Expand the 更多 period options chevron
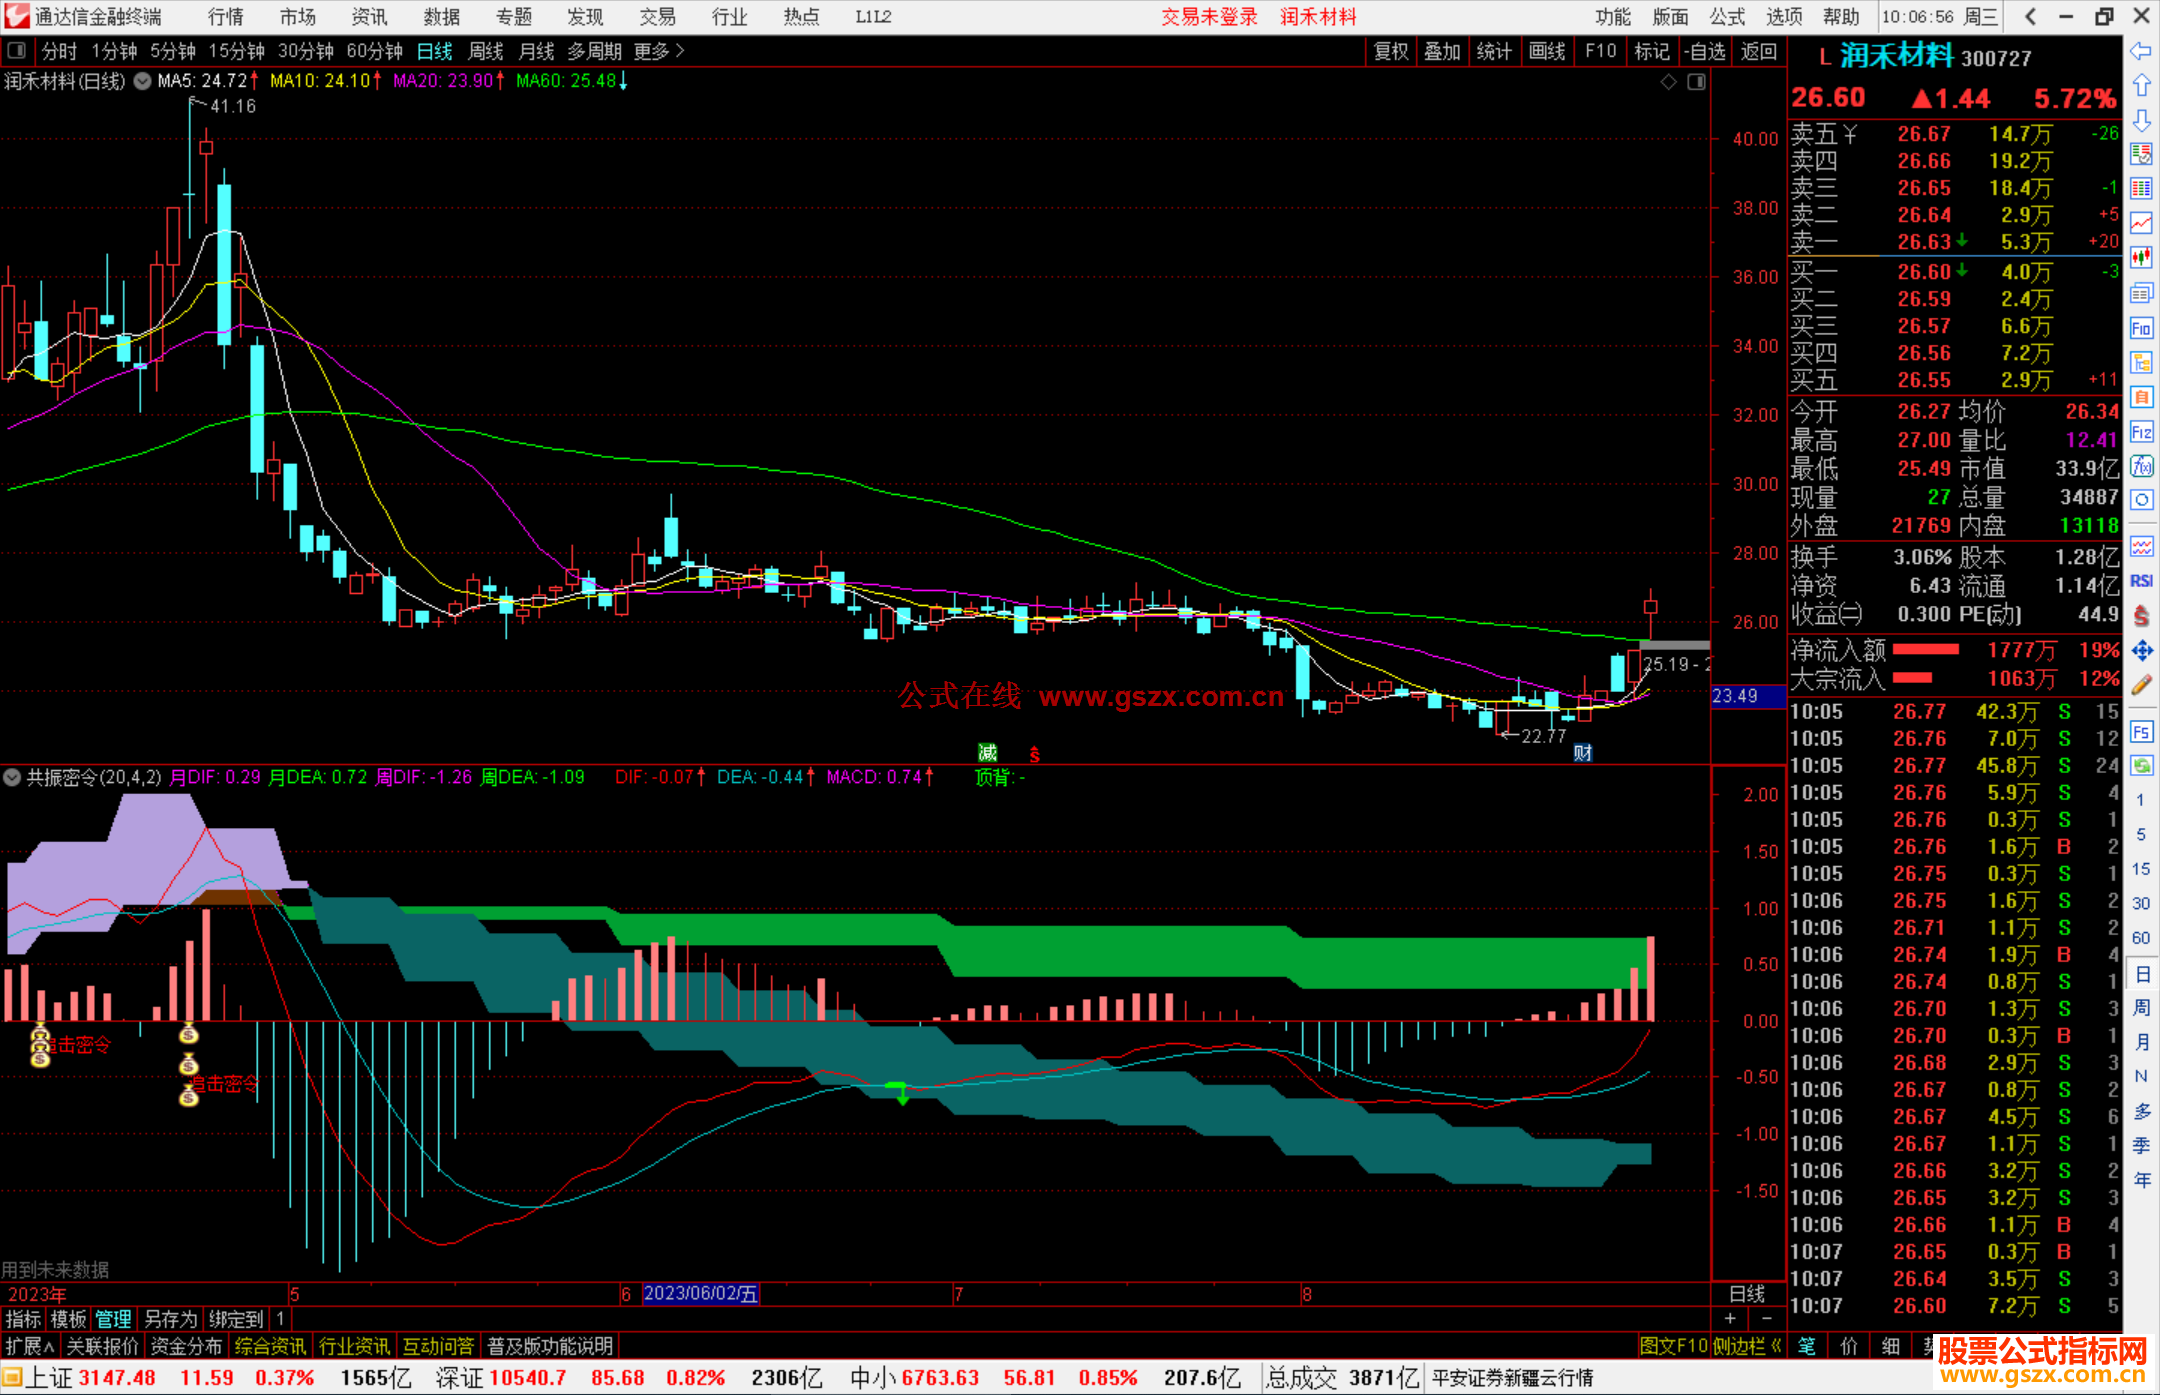Viewport: 2160px width, 1395px height. (681, 51)
